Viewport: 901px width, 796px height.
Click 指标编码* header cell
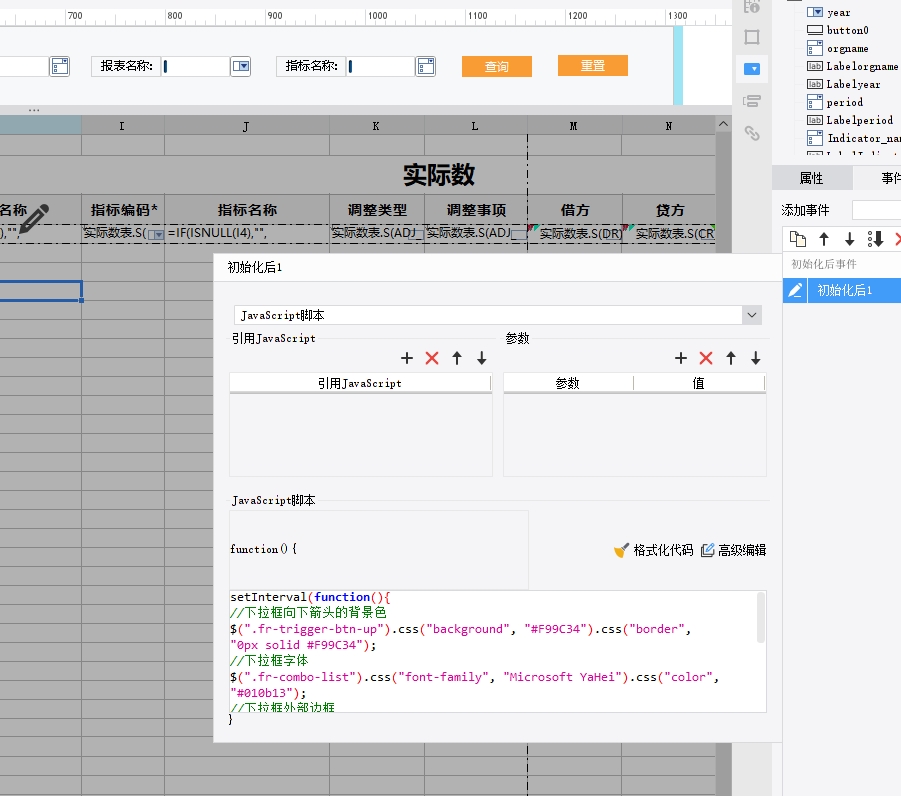(123, 210)
